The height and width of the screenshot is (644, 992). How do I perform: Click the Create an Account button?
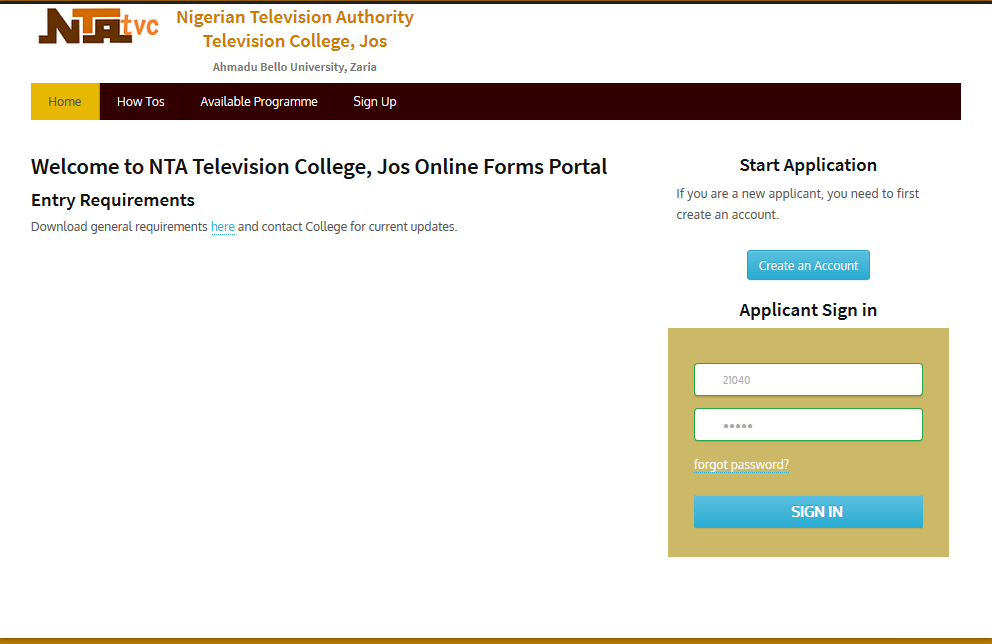808,265
